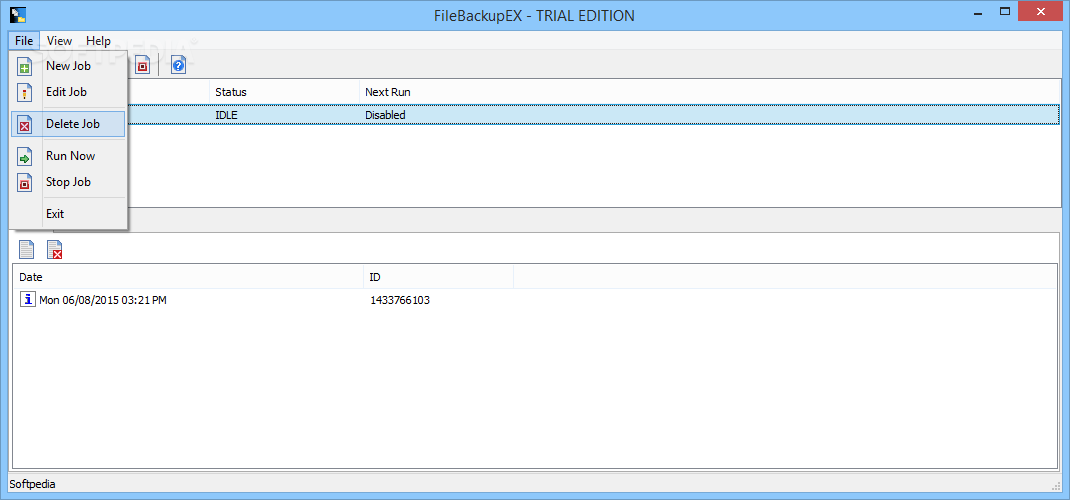Select Exit in the File menu
1070x500 pixels.
[x=55, y=214]
